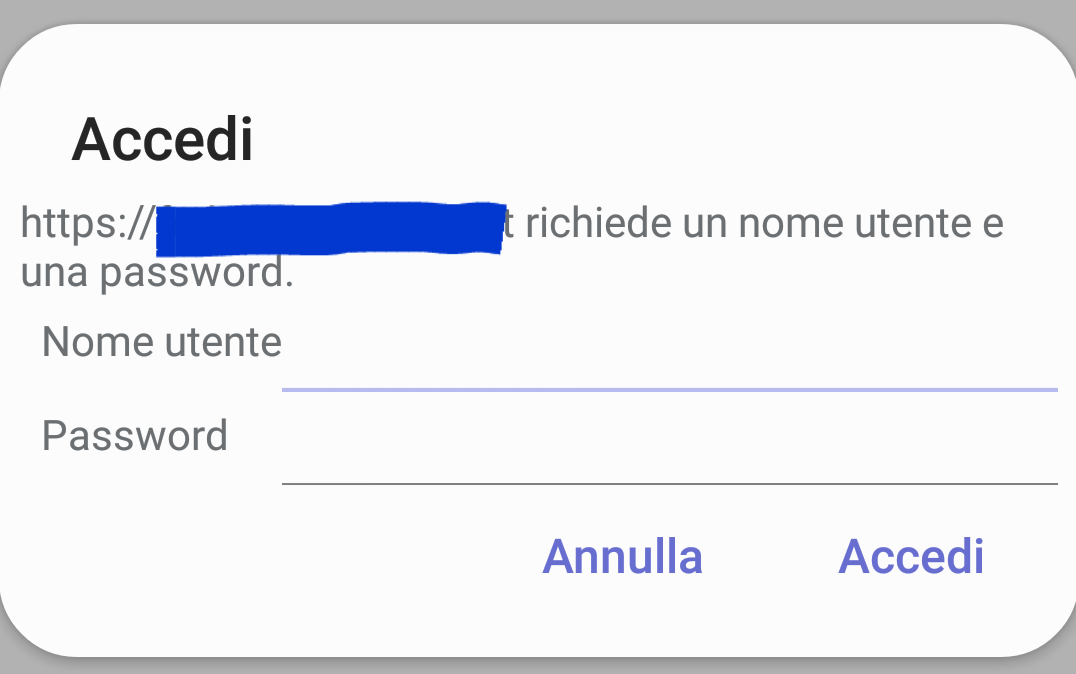This screenshot has height=674, width=1076.
Task: Tap the "Nome utente" field label
Action: pos(161,343)
